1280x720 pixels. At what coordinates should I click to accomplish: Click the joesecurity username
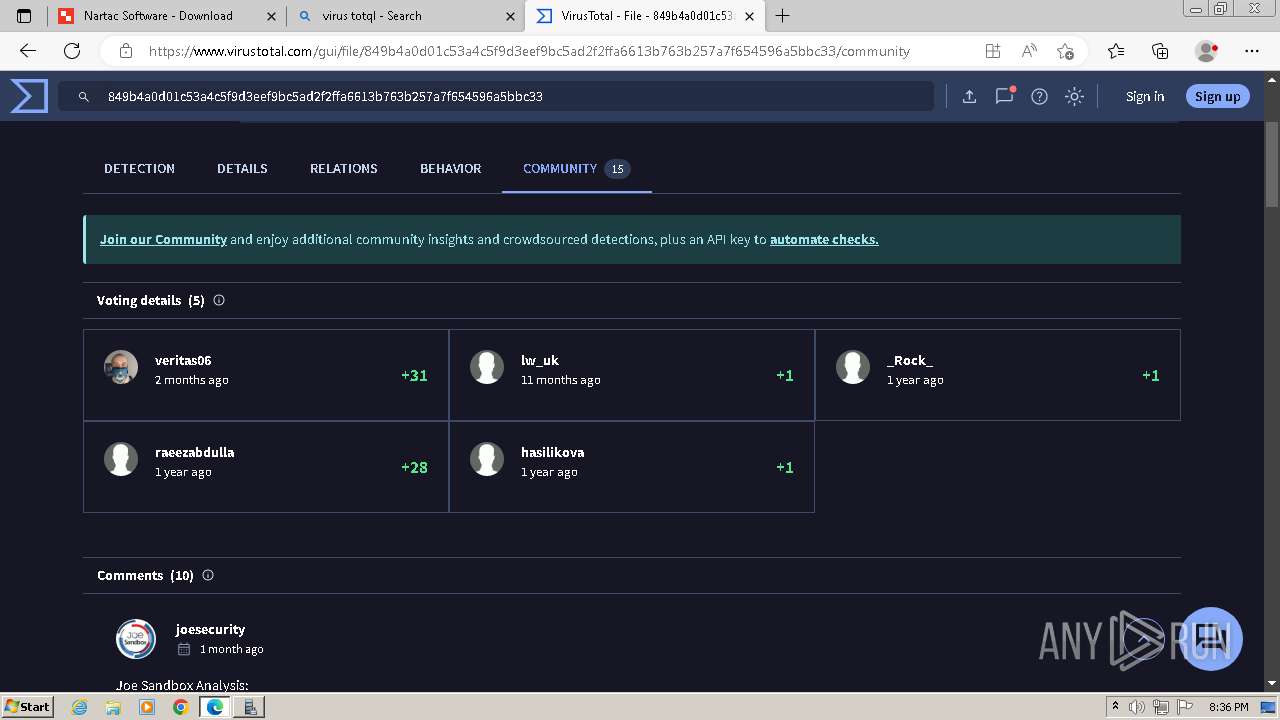(210, 630)
